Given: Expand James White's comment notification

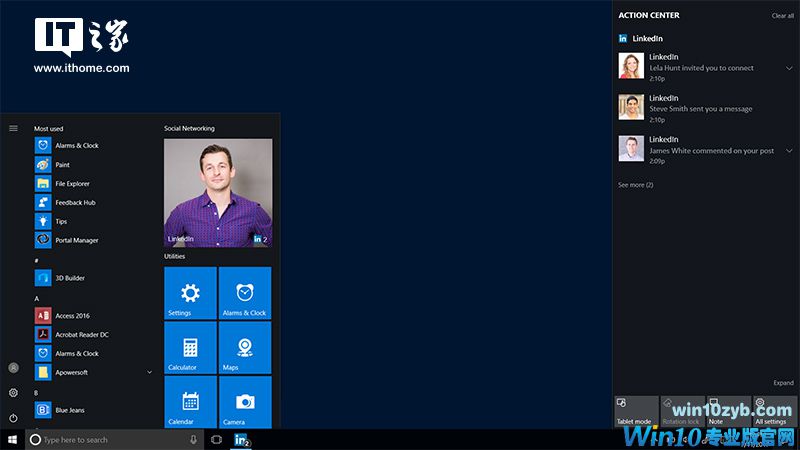Looking at the screenshot, I should click(x=790, y=151).
